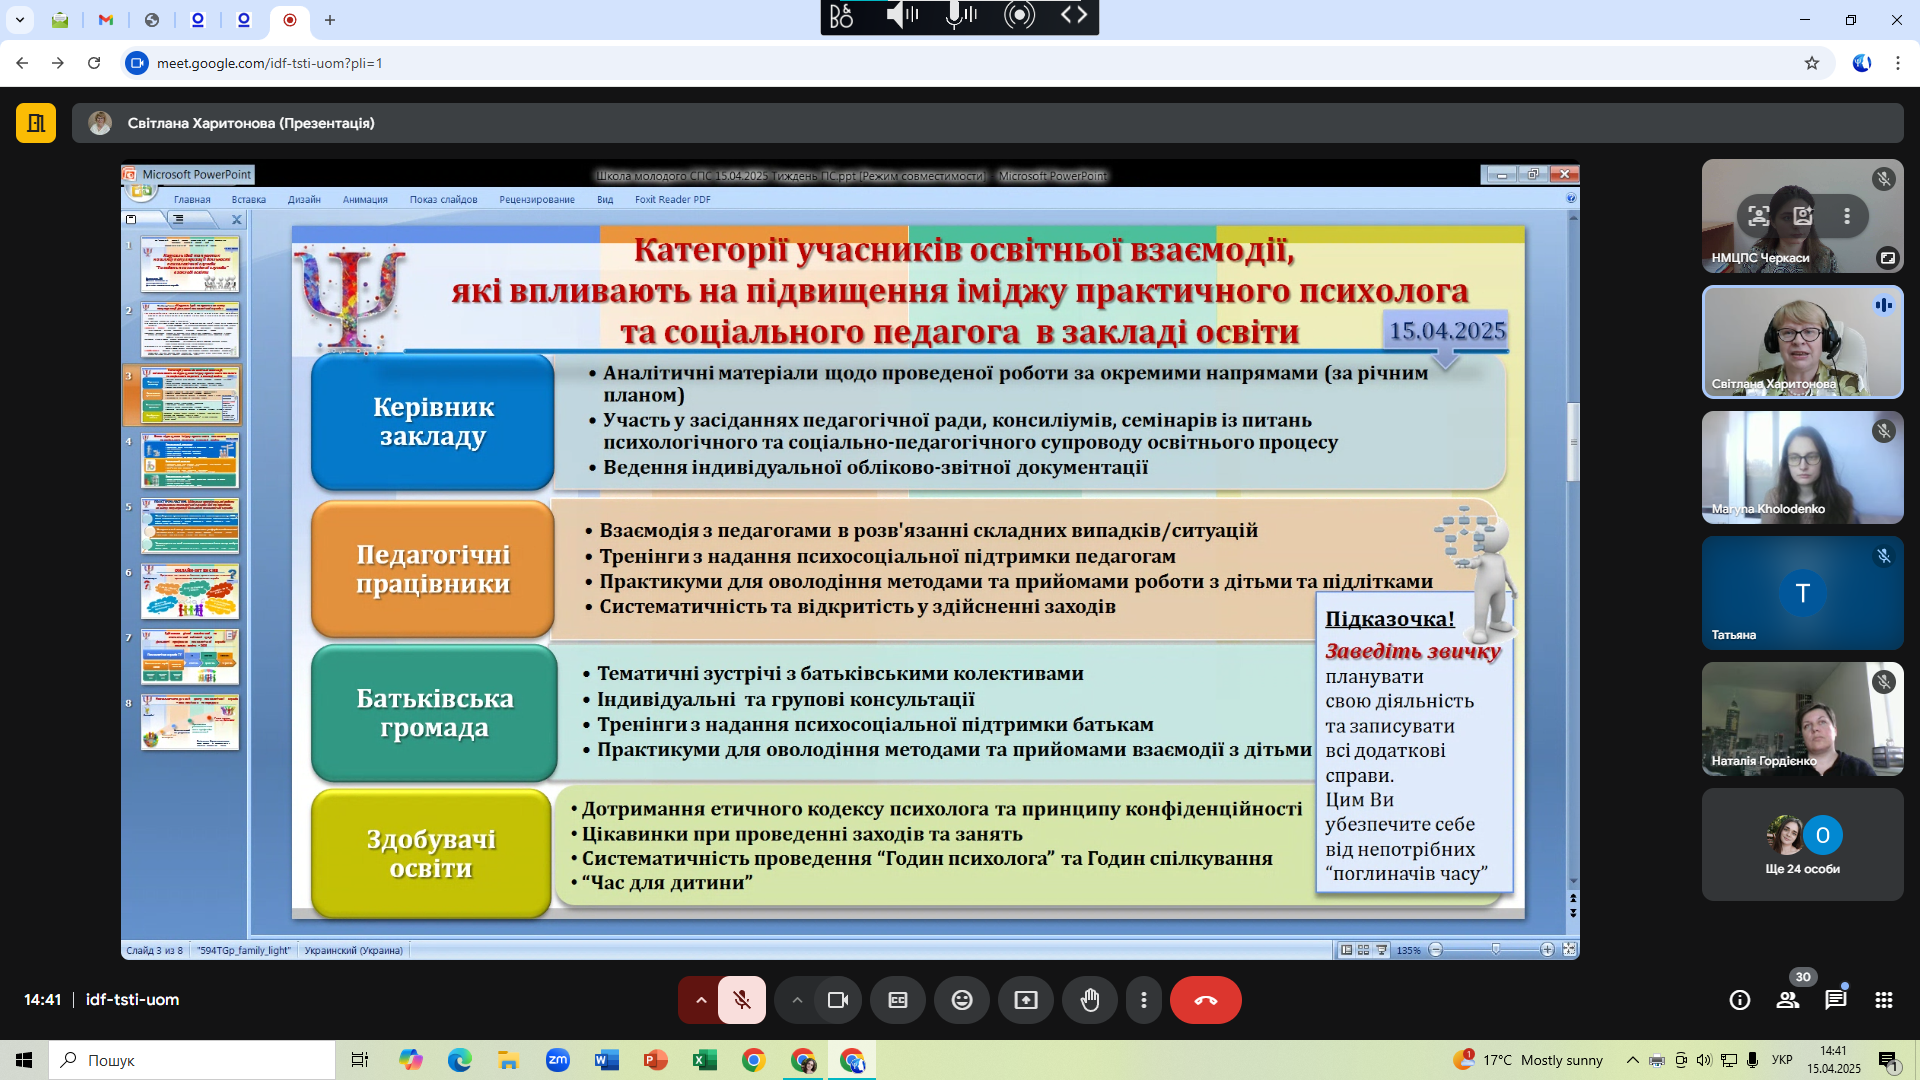The height and width of the screenshot is (1080, 1920).
Task: Click the Пошук taskbar search box
Action: click(x=192, y=1060)
